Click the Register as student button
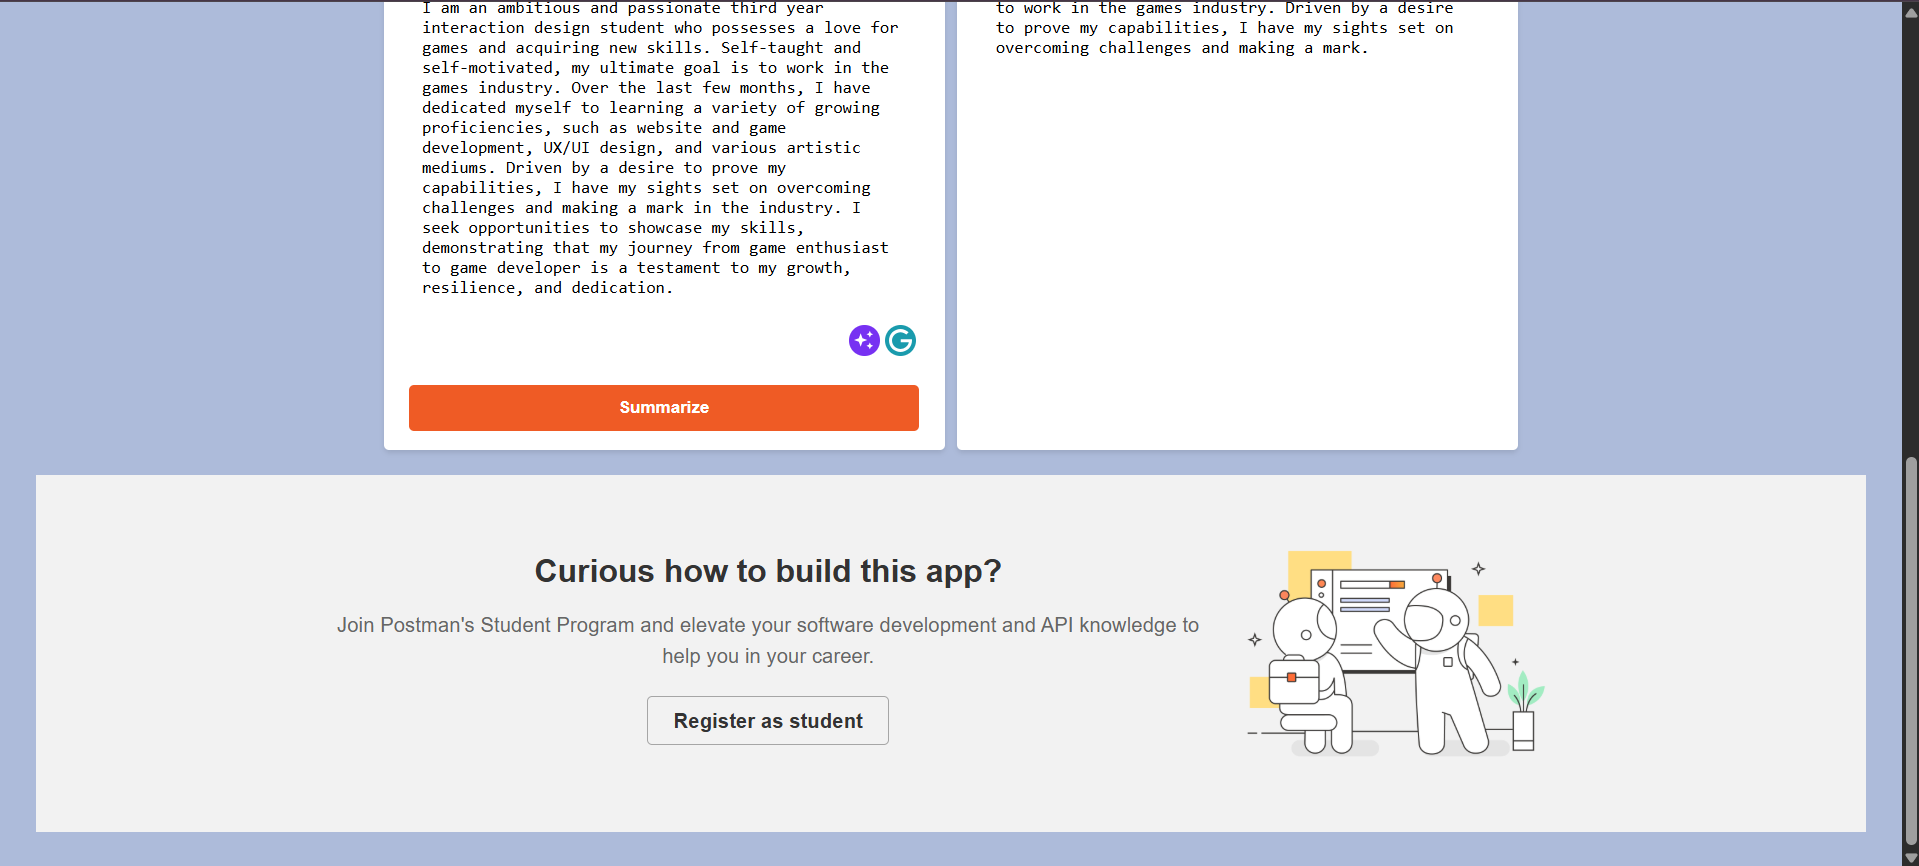Screen dimensions: 1919x866 click(x=767, y=721)
